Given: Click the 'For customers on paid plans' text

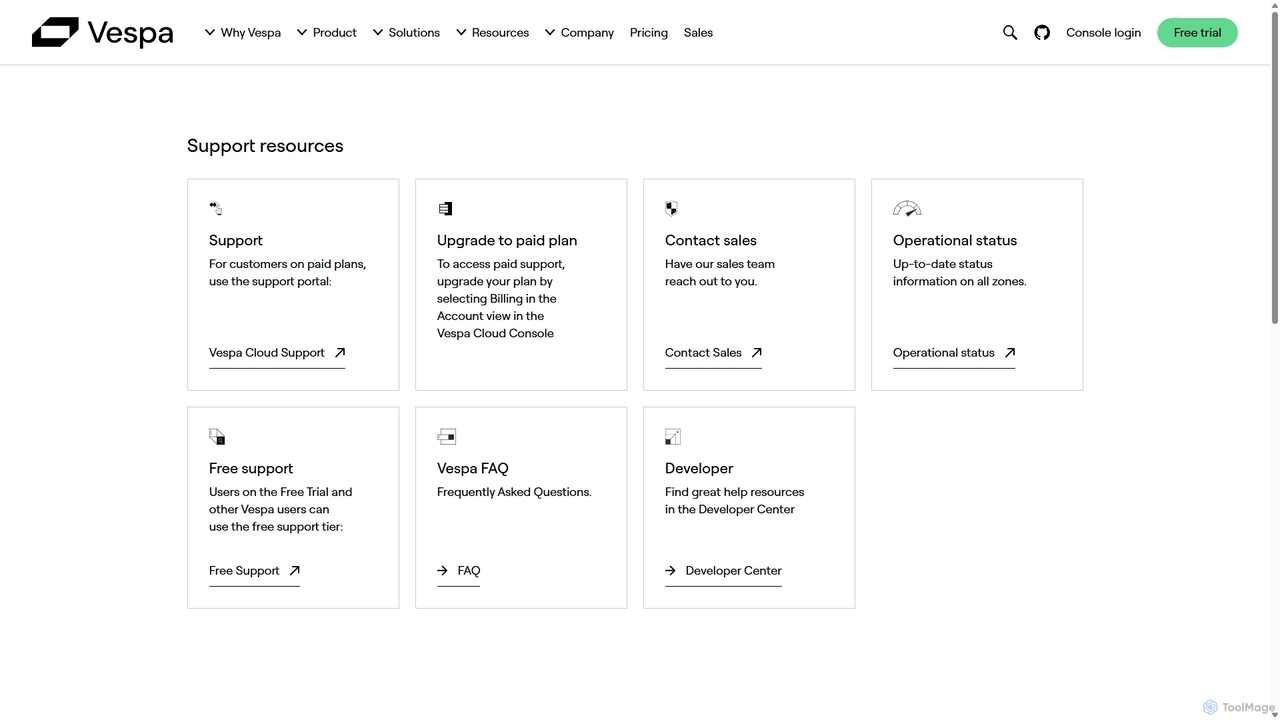Looking at the screenshot, I should (287, 273).
